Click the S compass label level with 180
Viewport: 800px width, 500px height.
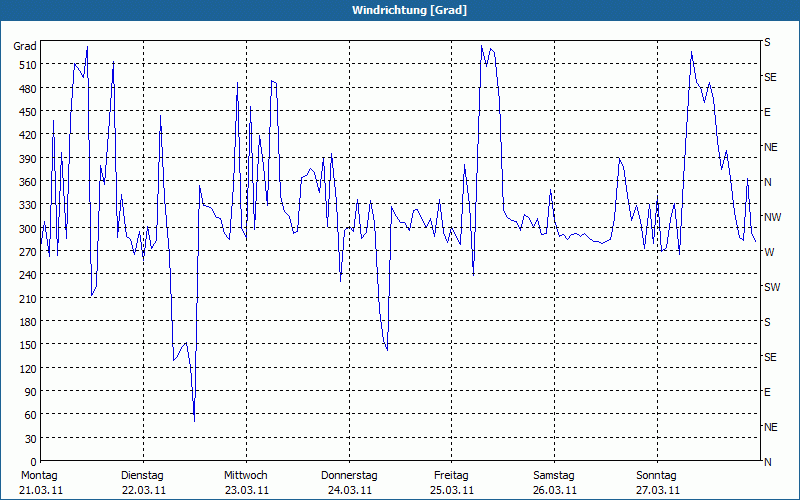[x=767, y=322]
